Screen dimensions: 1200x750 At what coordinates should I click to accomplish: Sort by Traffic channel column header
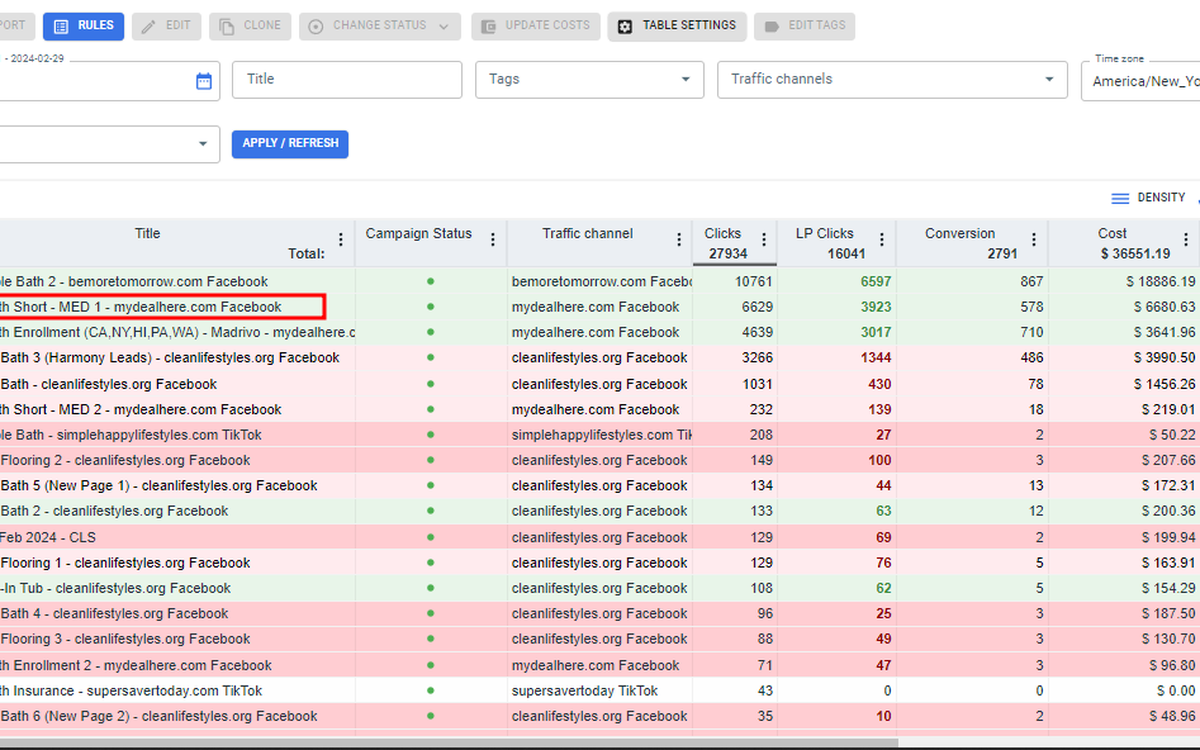(x=587, y=234)
